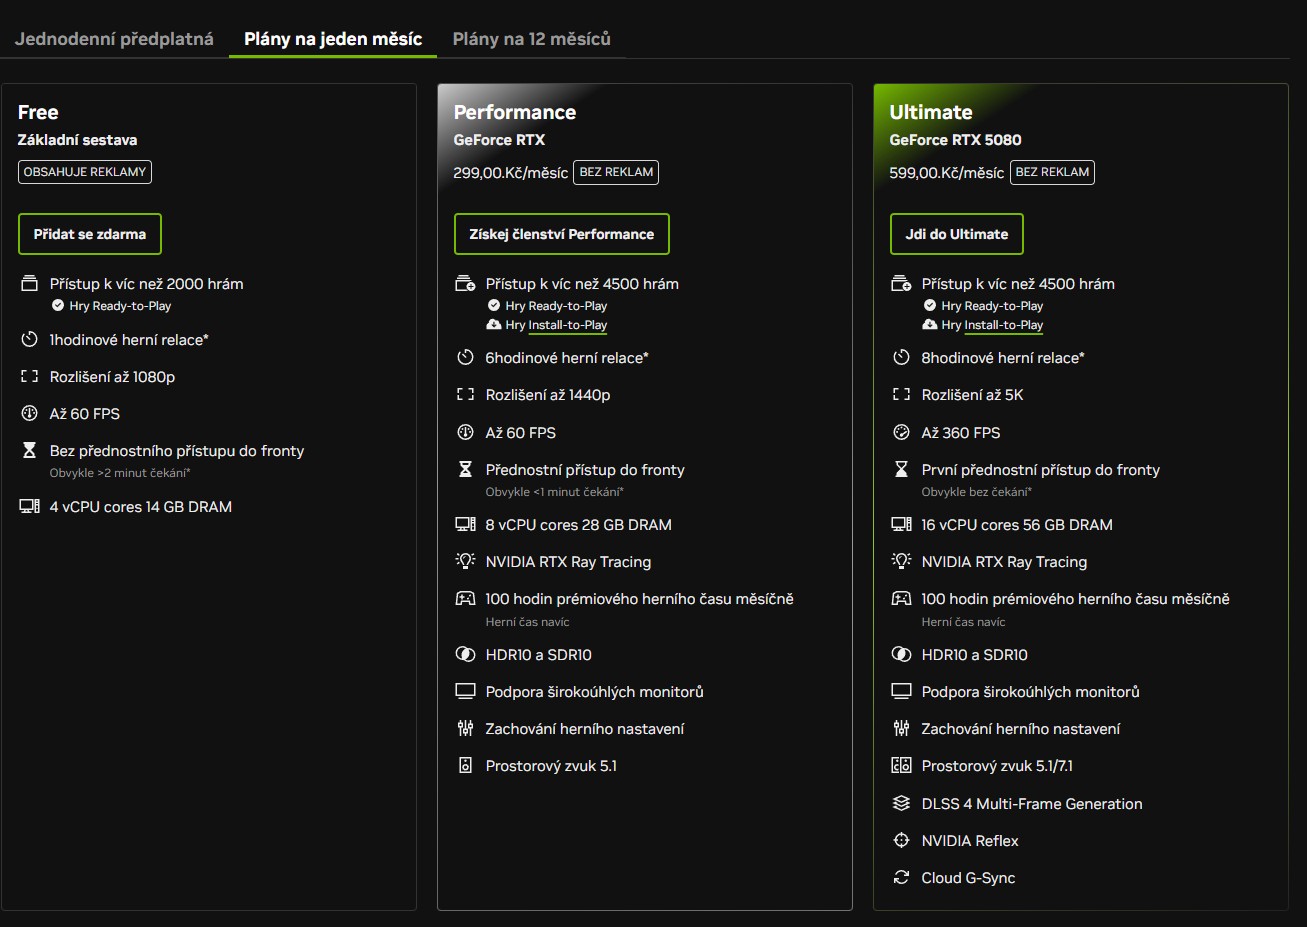The height and width of the screenshot is (927, 1307).
Task: Click Získej členství Performance button
Action: click(x=562, y=234)
